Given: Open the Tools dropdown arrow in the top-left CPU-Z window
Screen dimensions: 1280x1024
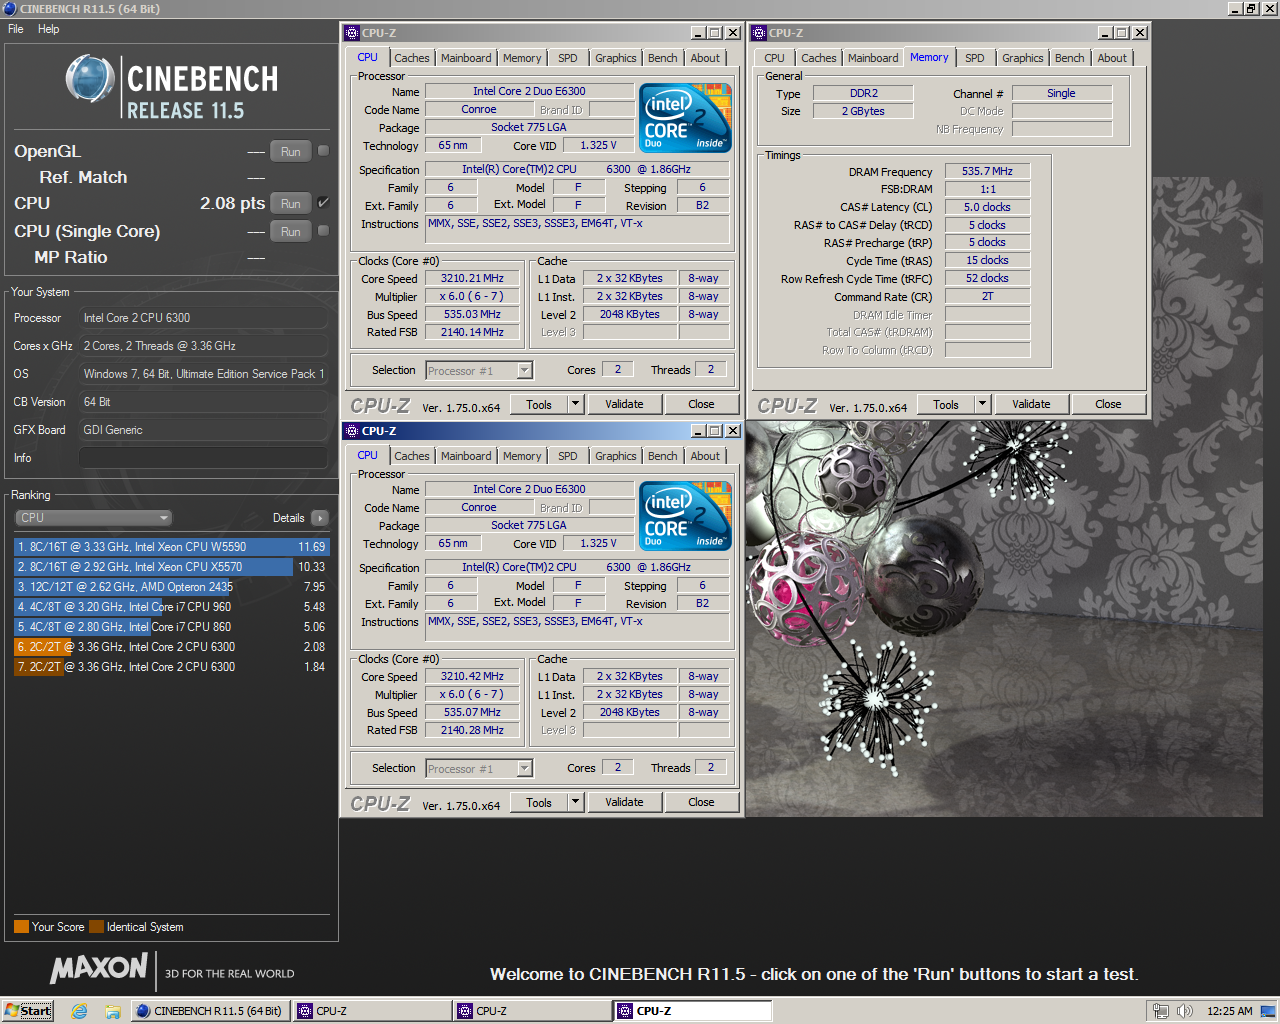Looking at the screenshot, I should click(575, 404).
